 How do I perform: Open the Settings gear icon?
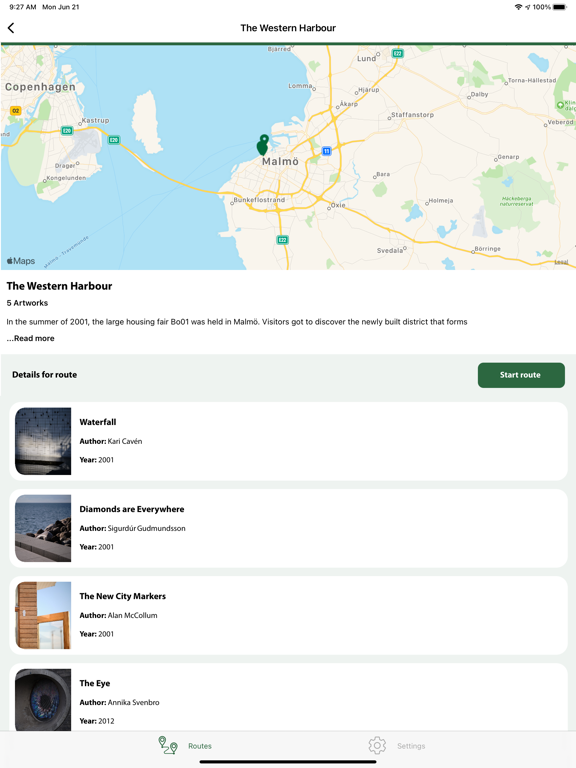tap(377, 745)
